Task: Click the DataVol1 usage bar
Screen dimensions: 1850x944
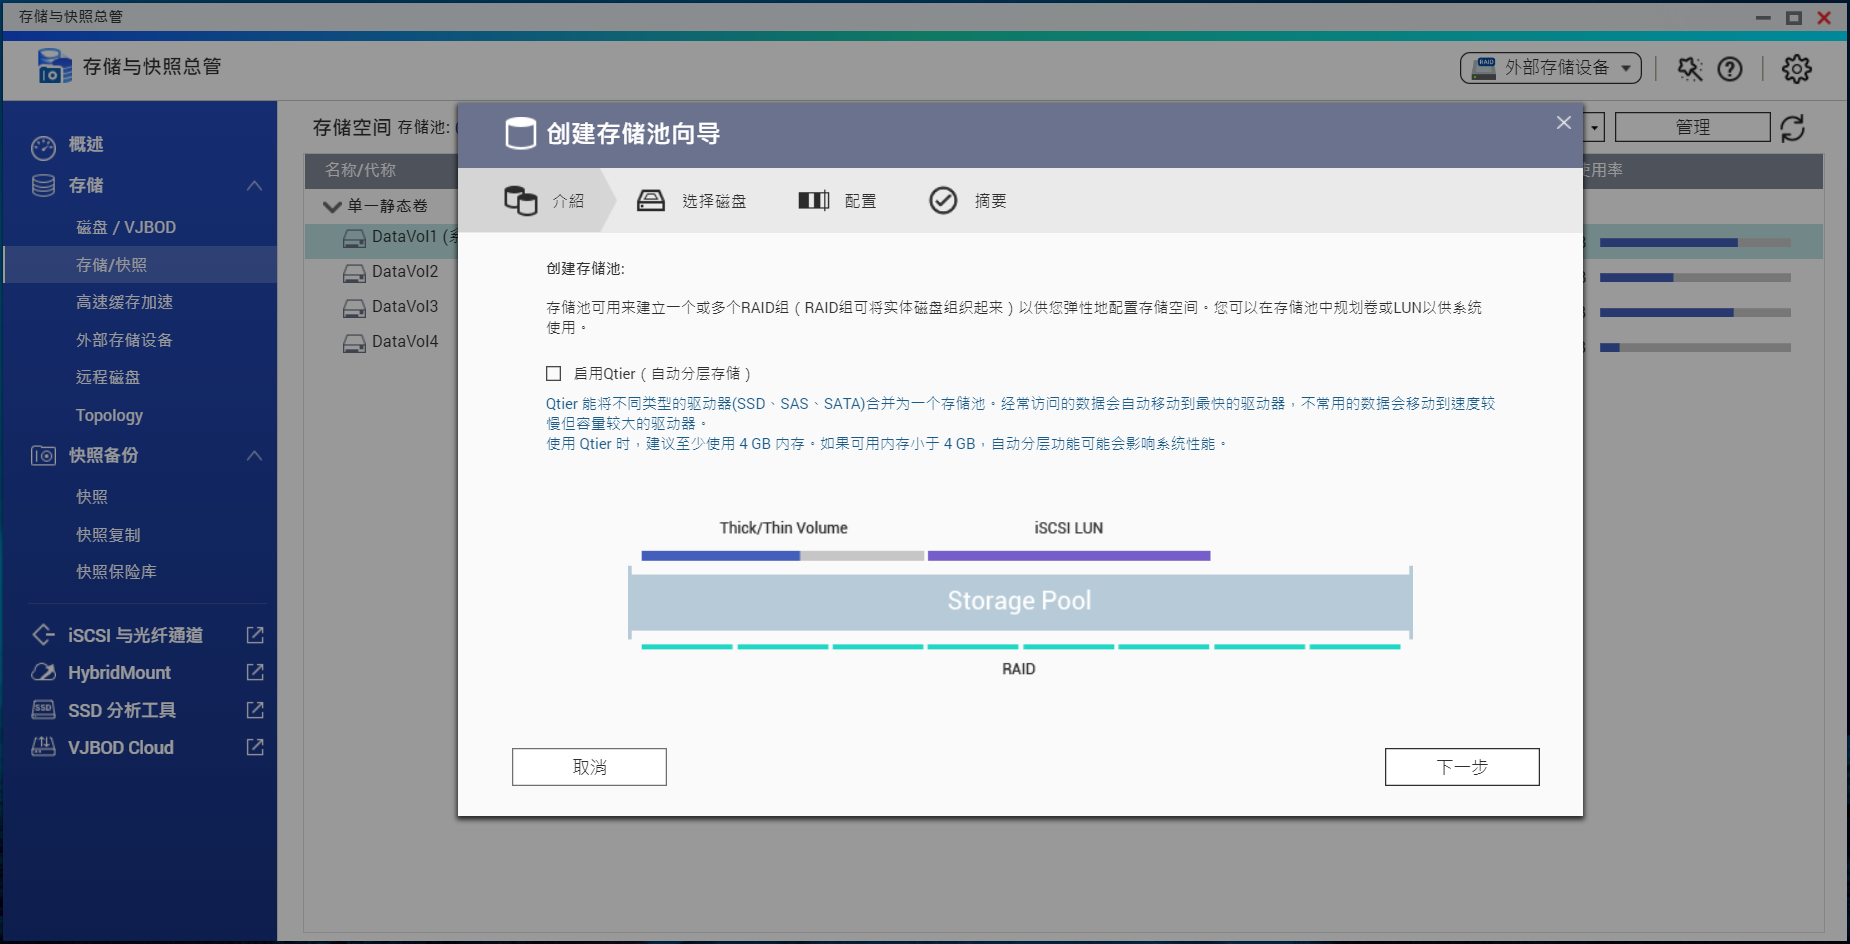Action: tap(1695, 243)
